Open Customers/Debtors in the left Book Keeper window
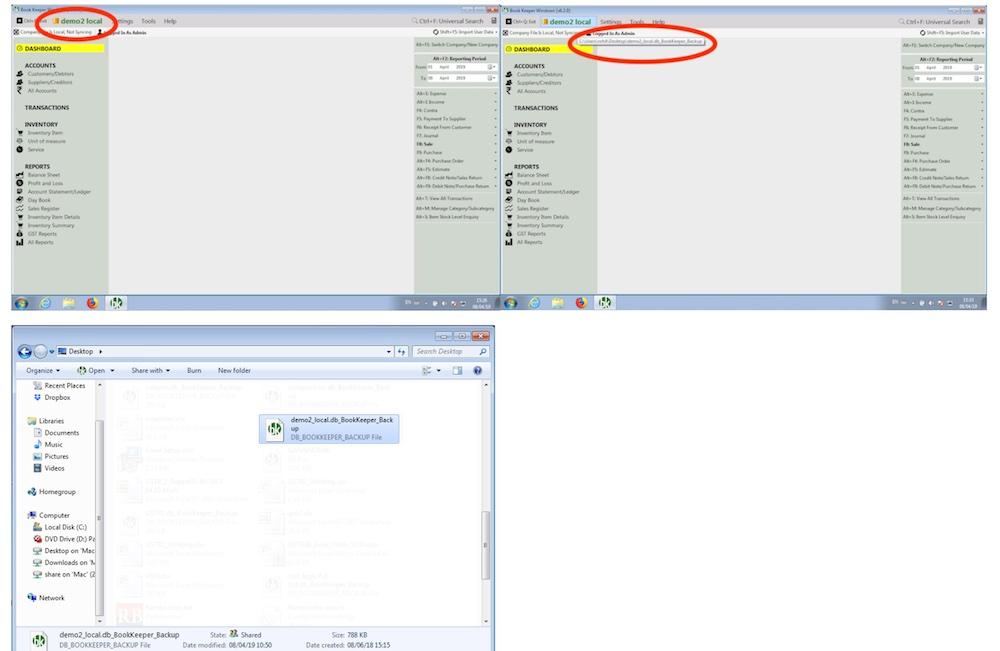This screenshot has width=1000, height=651. point(50,74)
